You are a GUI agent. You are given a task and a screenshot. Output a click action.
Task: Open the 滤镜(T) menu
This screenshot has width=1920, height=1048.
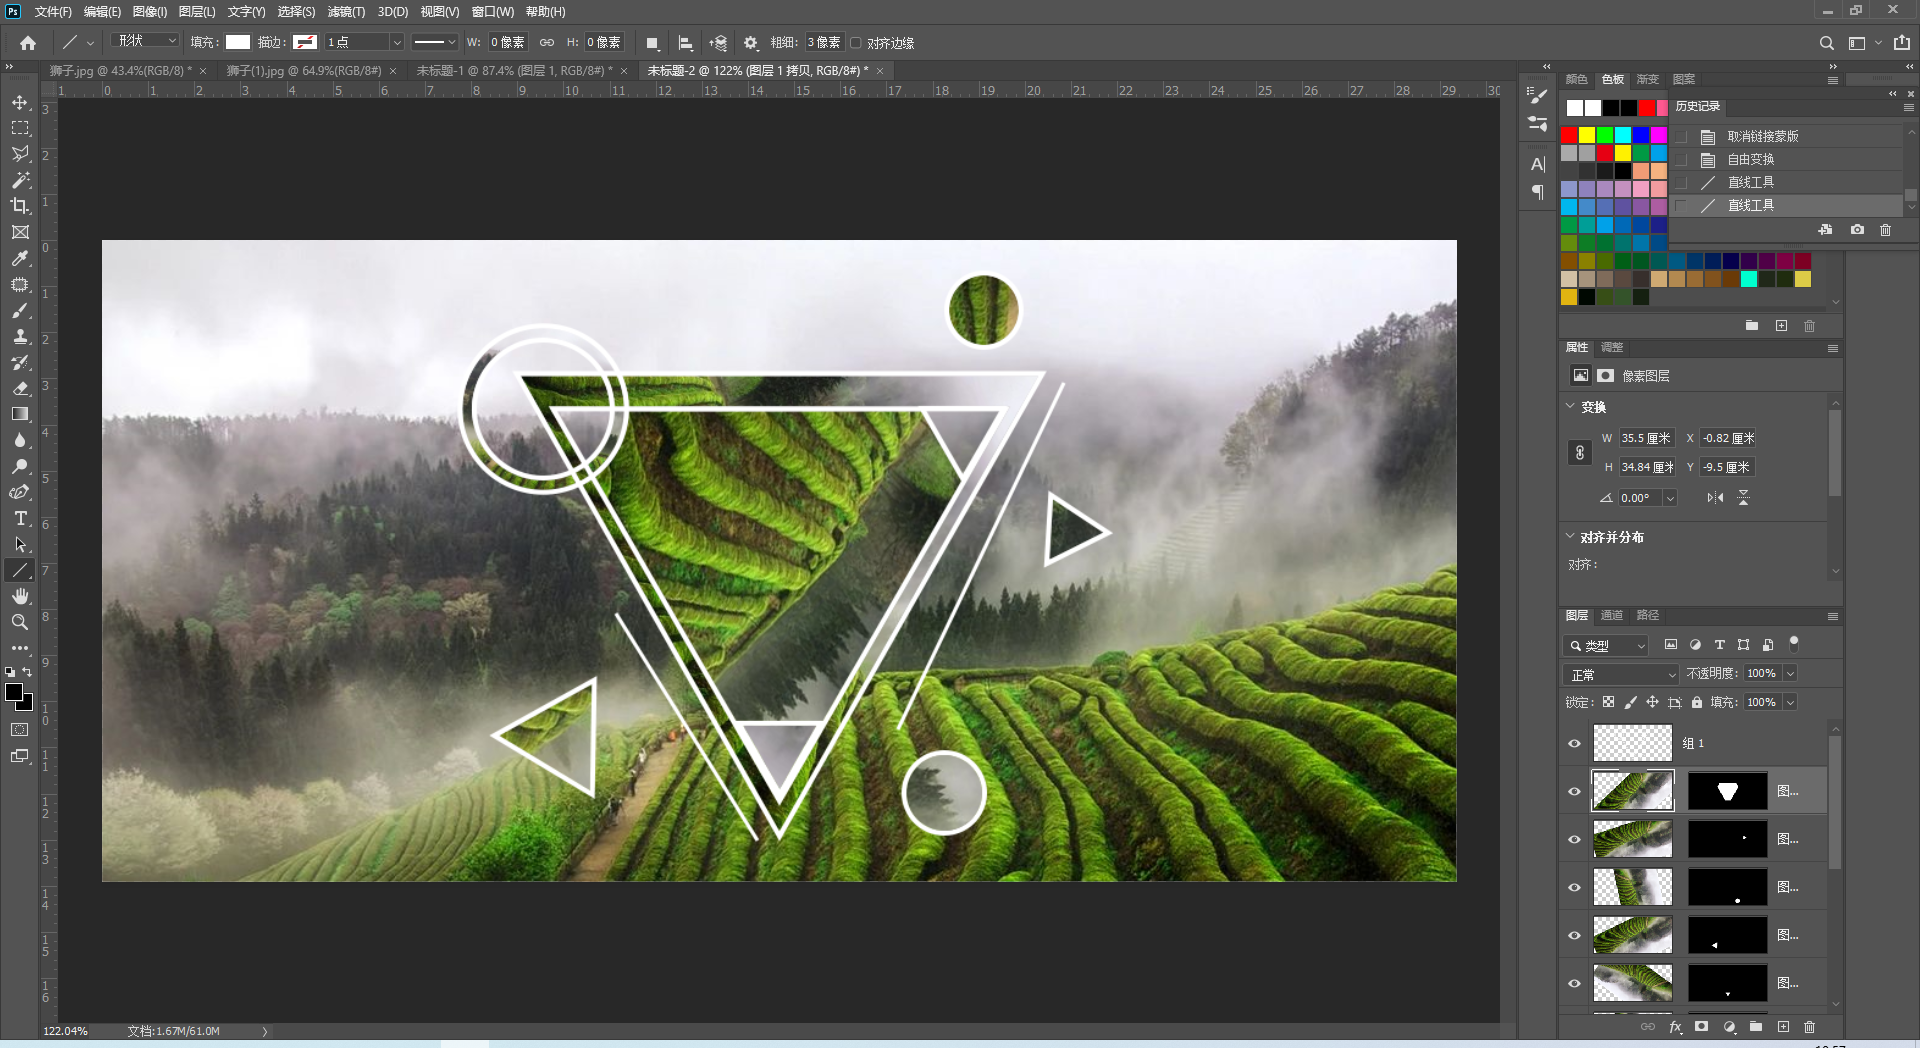[346, 12]
